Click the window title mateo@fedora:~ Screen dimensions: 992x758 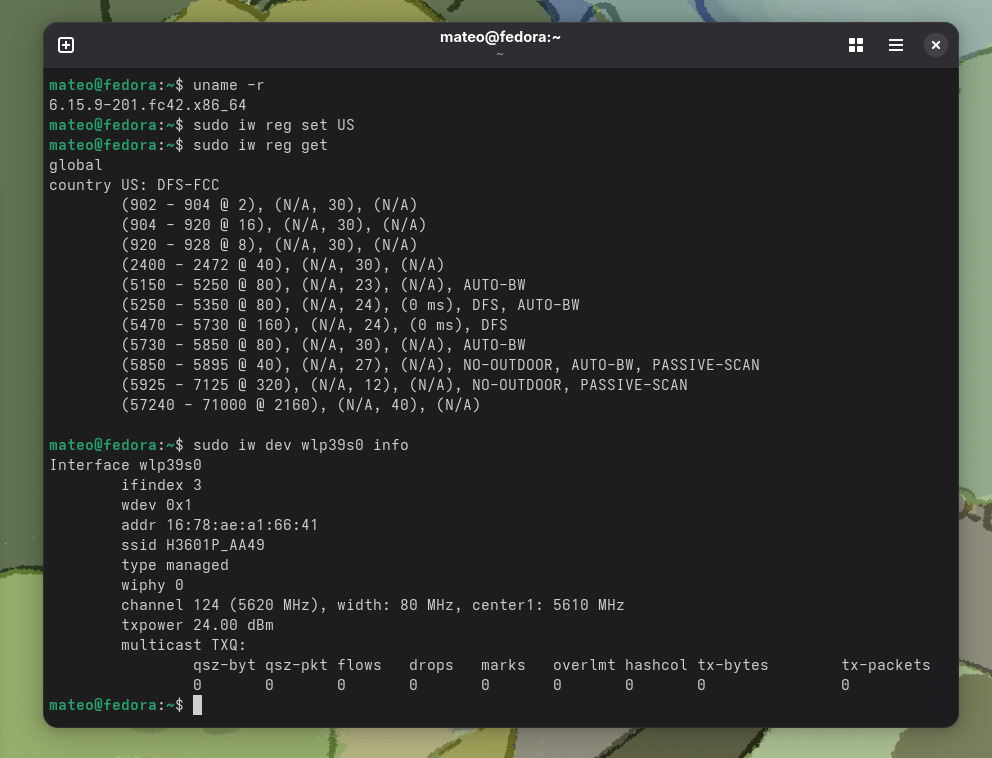coord(500,37)
